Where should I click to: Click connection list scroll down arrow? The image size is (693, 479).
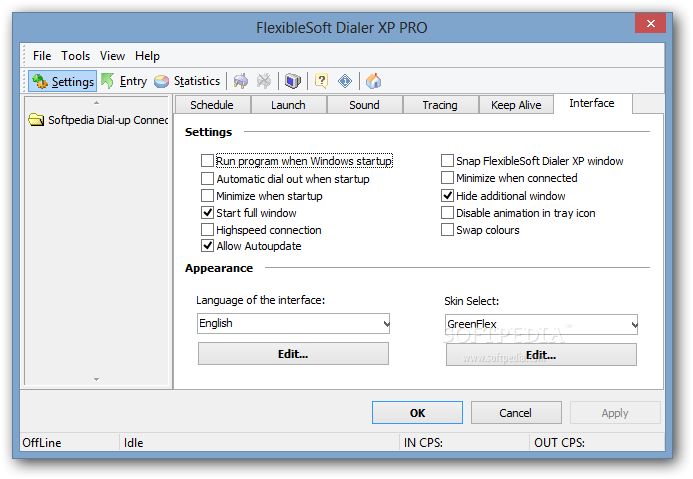point(96,379)
